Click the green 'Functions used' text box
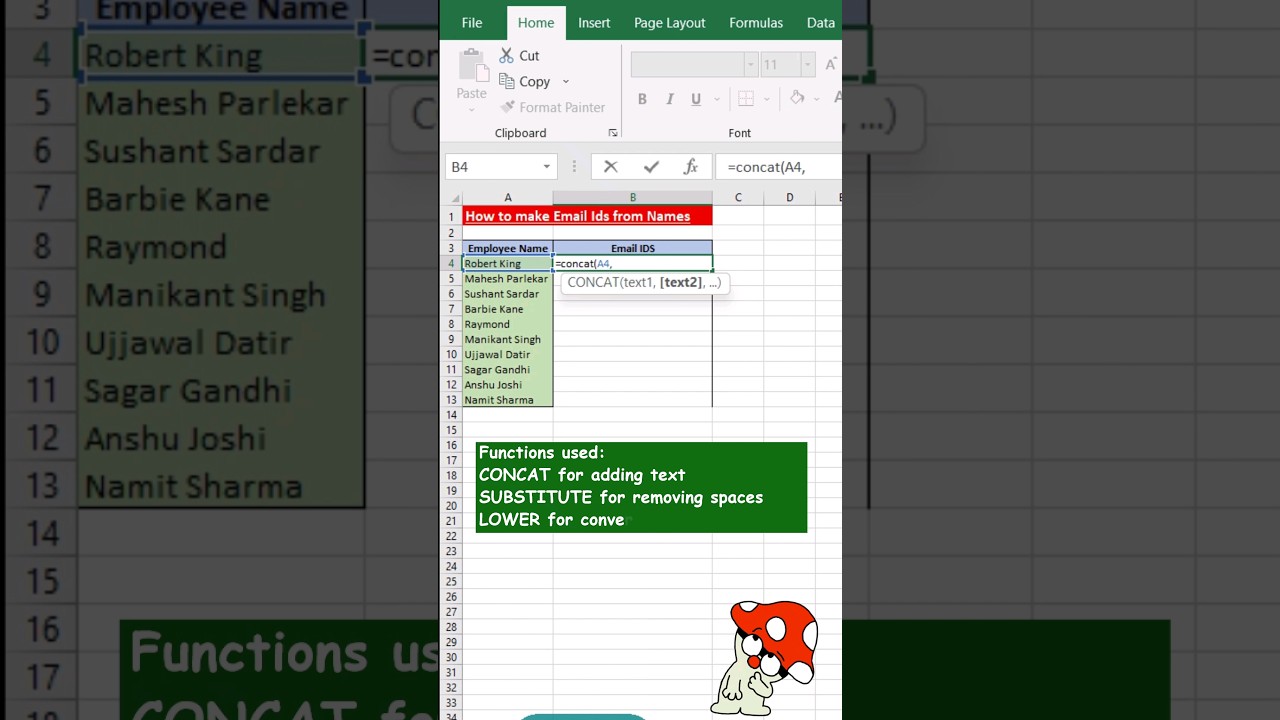Image resolution: width=1280 pixels, height=720 pixels. coord(641,487)
